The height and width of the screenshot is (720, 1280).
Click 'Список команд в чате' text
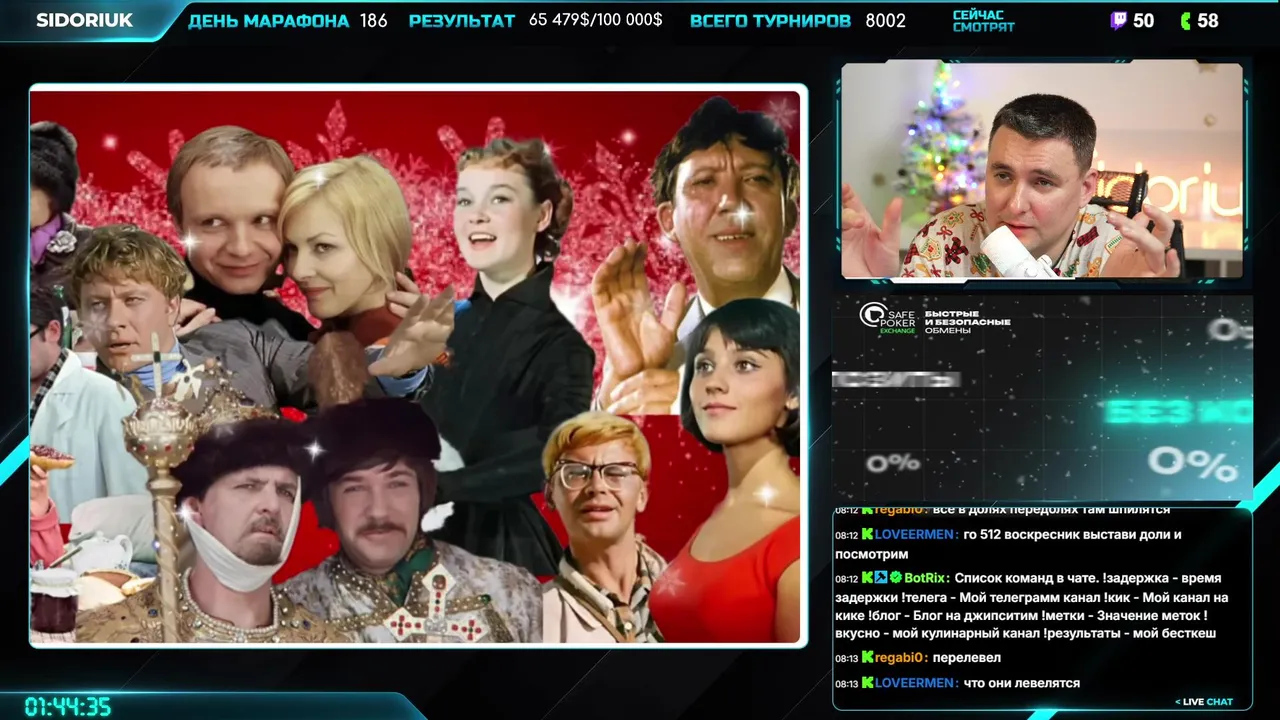coord(1028,578)
